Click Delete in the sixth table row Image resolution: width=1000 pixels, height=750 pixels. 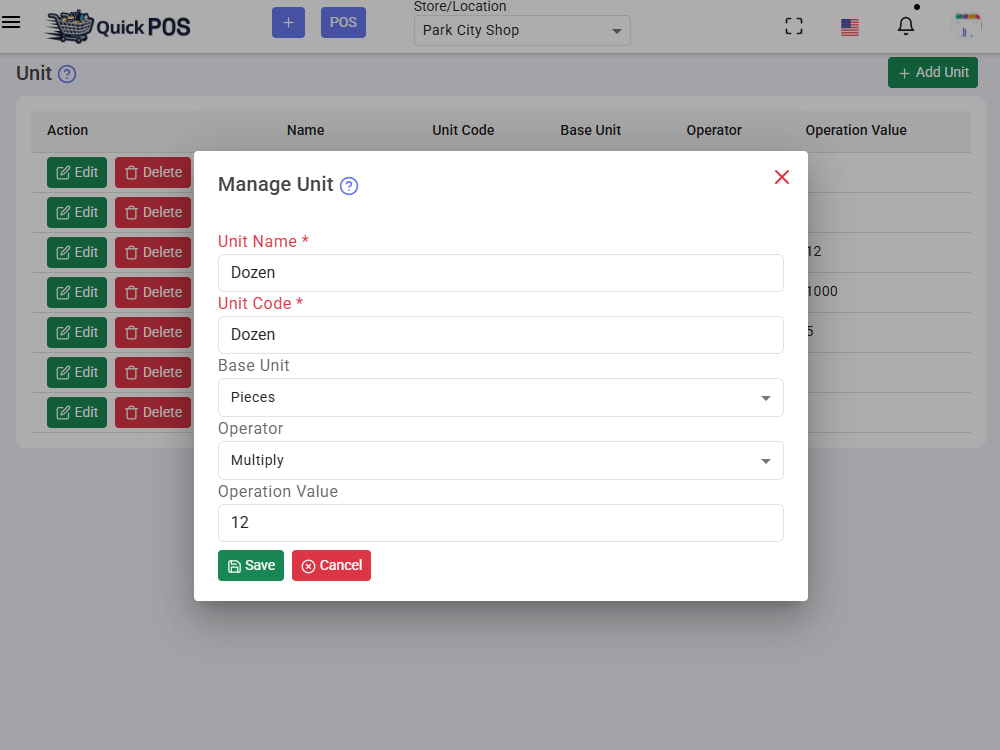click(153, 372)
